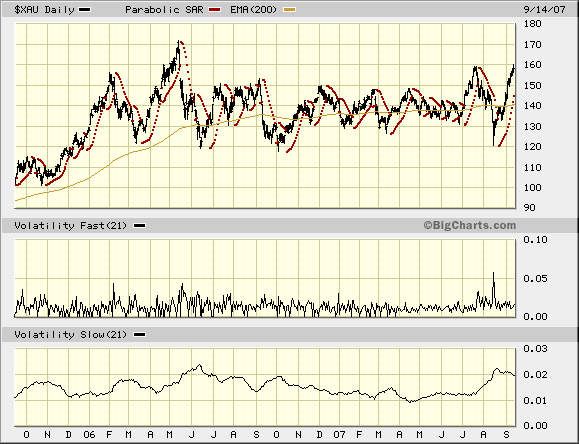Click the black $XAU Daily legend swatch
Image resolution: width=579 pixels, height=444 pixels.
pos(85,10)
